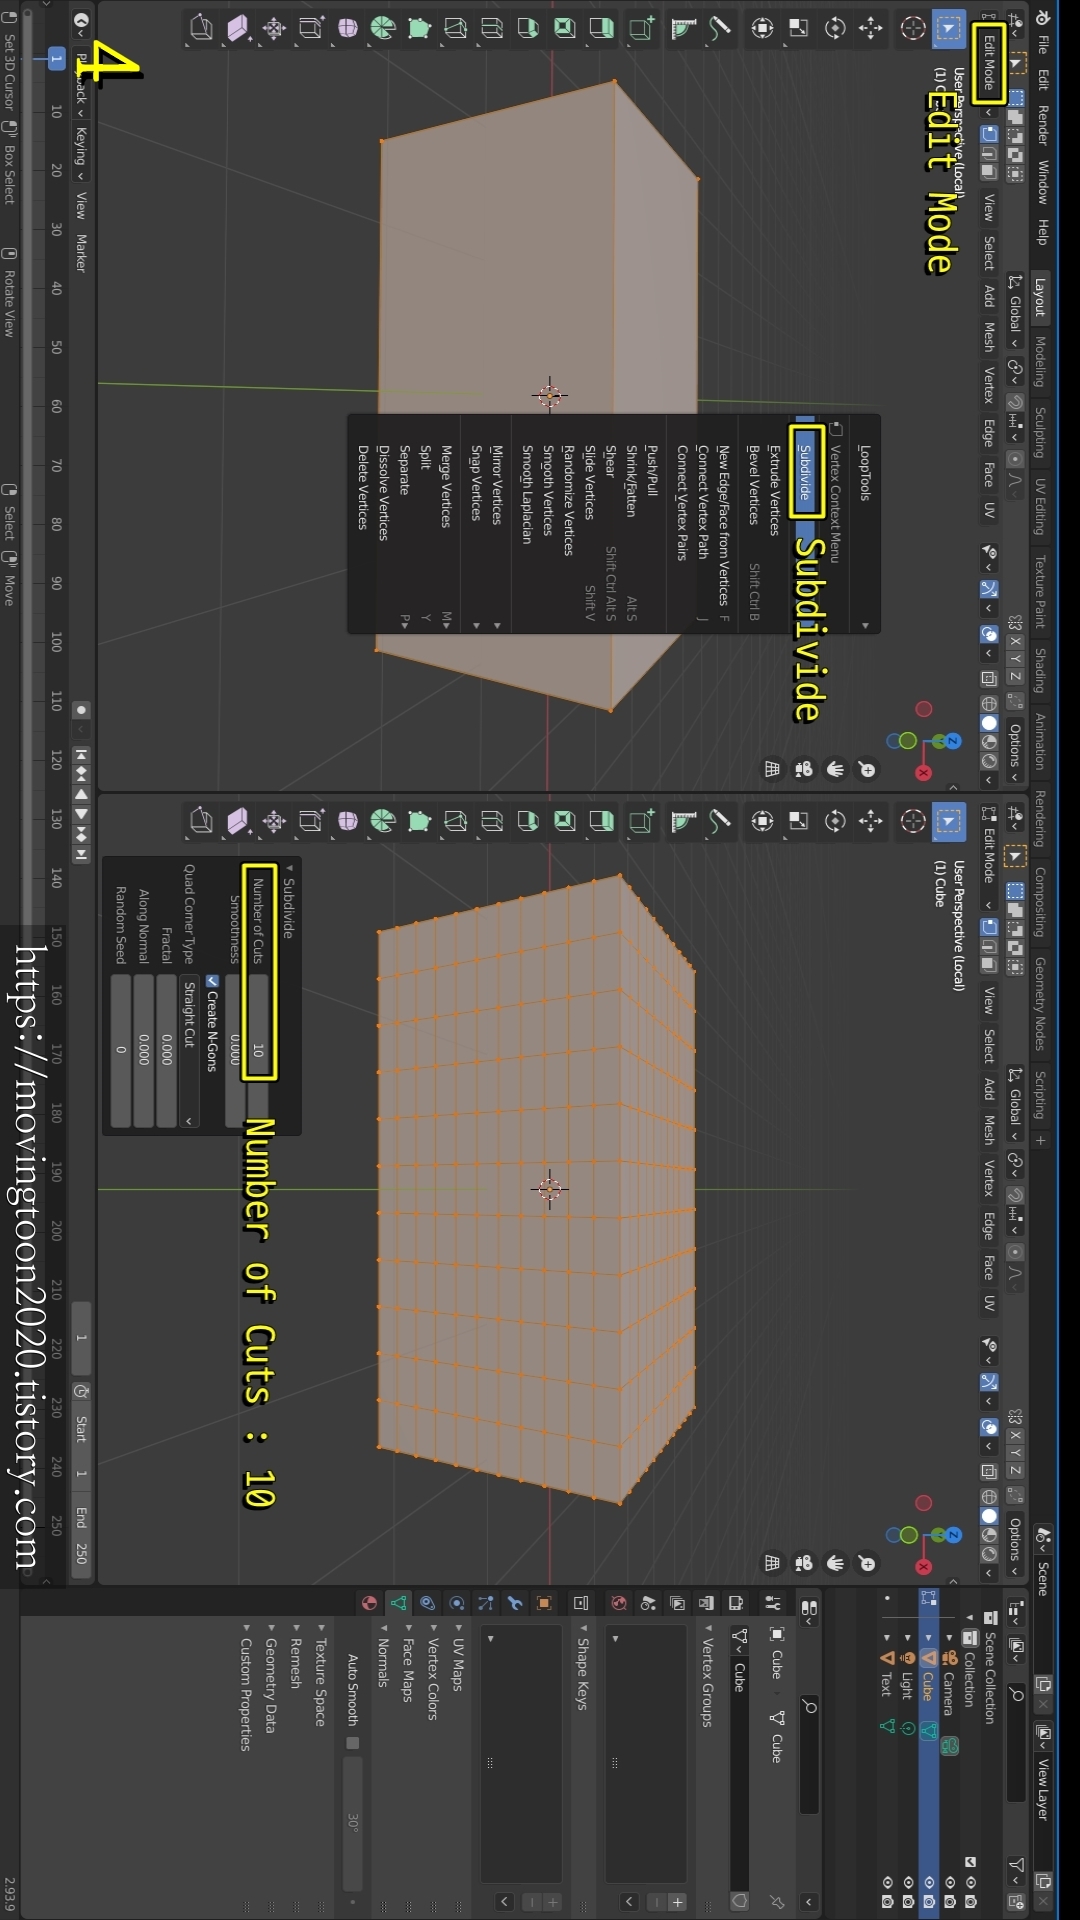Open the Modifier properties wrench tab
1080x1920 pixels.
pos(515,1603)
